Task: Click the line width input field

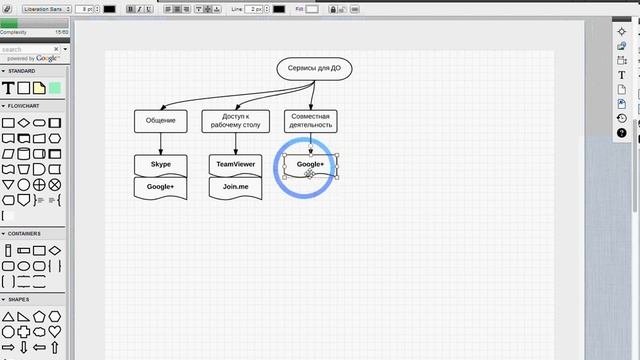Action: [x=254, y=9]
